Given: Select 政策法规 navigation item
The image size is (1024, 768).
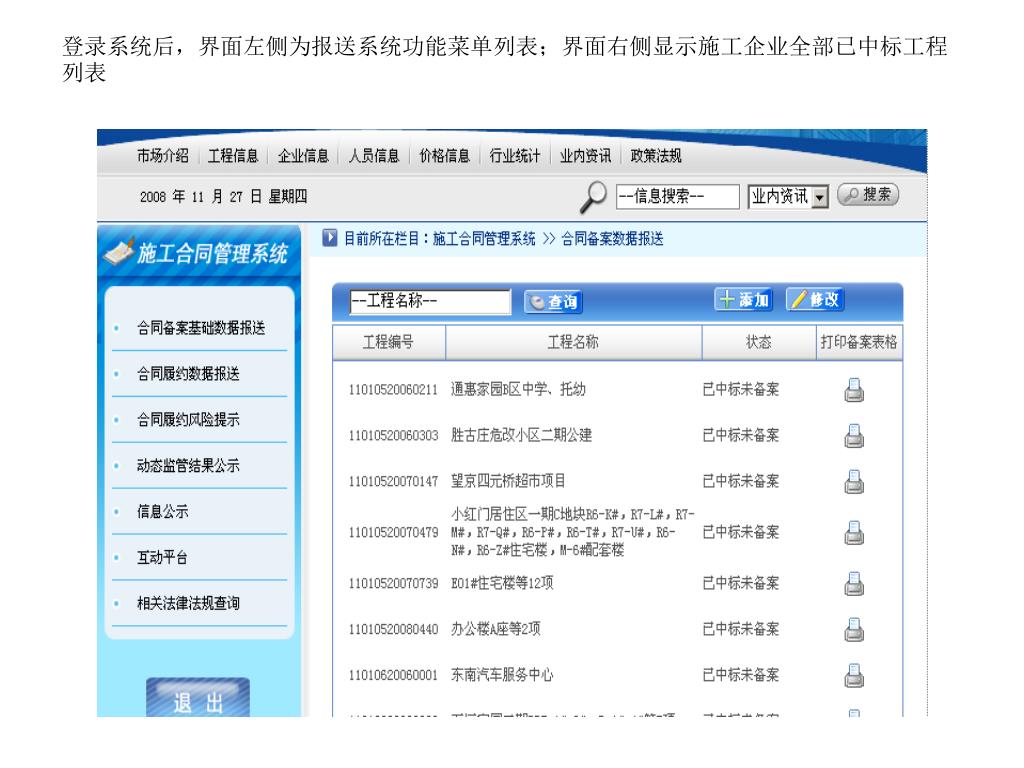Looking at the screenshot, I should point(656,155).
